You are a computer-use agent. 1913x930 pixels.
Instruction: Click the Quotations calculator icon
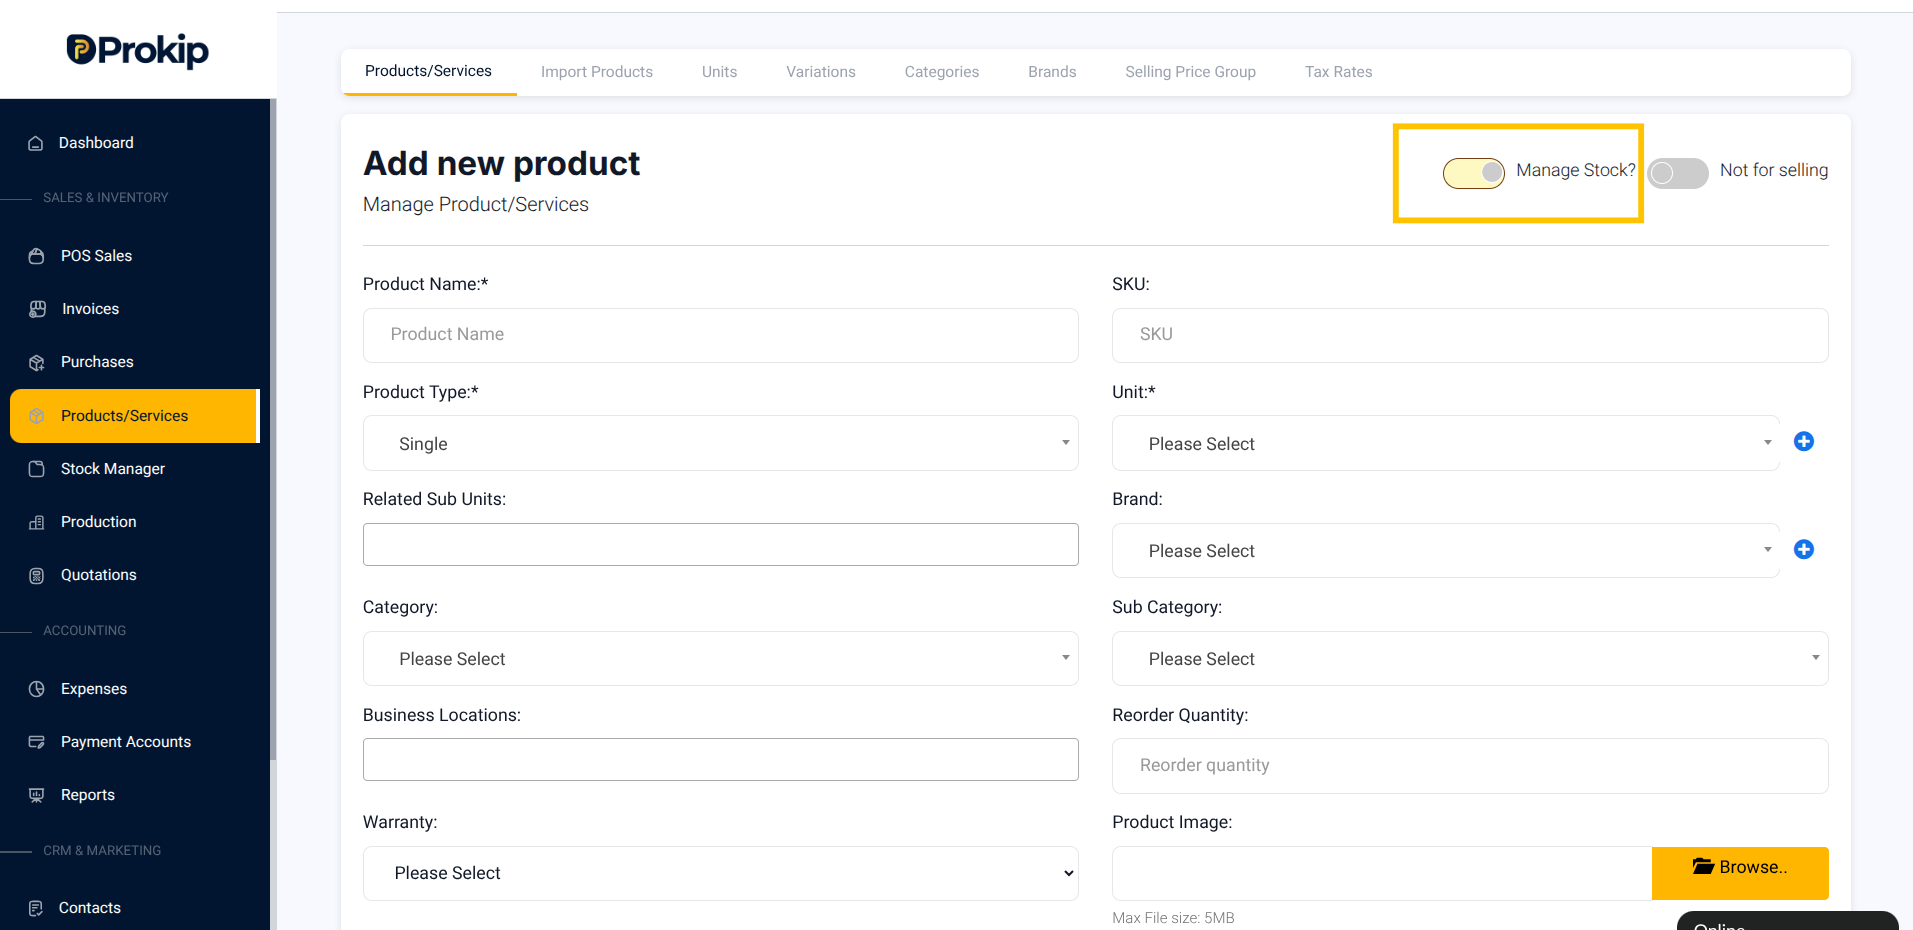click(x=37, y=575)
